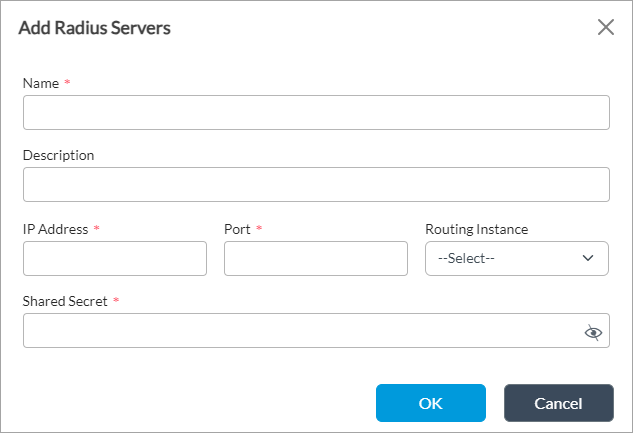633x433 pixels.
Task: Open the --Select-- routing instance combo box
Action: pyautogui.click(x=505, y=258)
